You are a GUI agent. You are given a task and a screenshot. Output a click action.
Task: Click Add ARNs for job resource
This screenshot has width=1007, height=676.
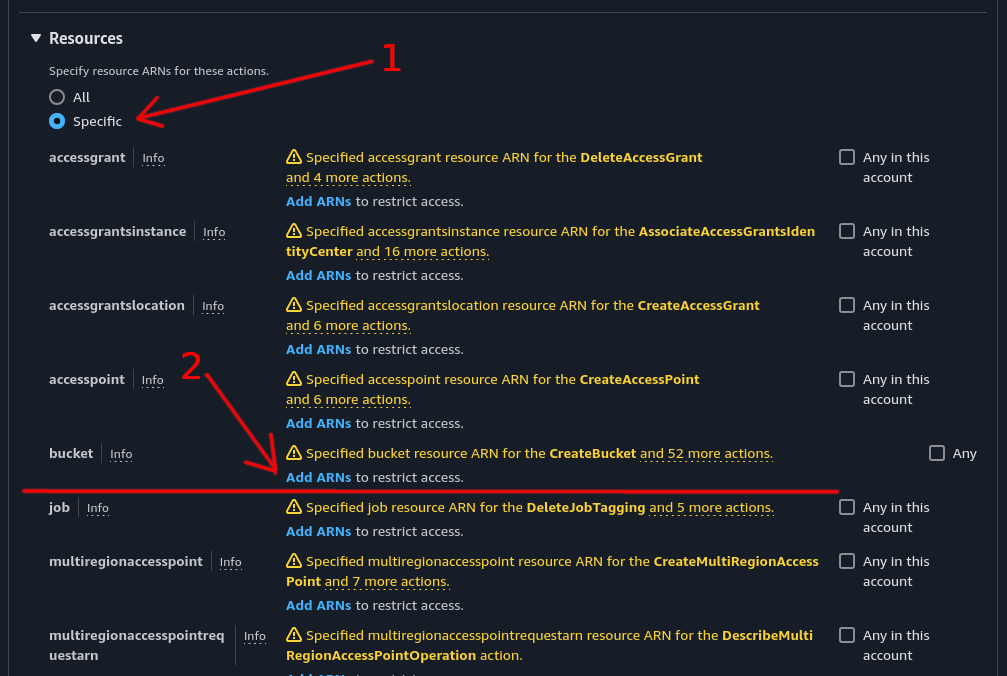click(318, 531)
